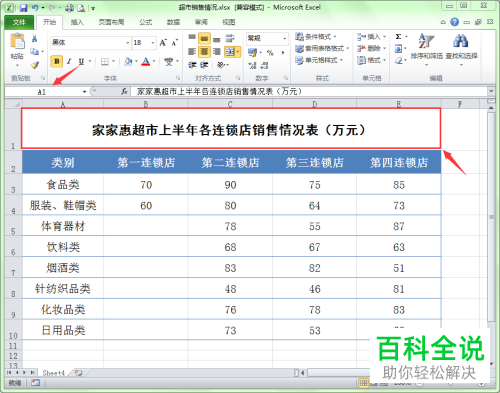Click the Clear eraser icon
Viewport: 500px width, 393px height.
point(398,61)
